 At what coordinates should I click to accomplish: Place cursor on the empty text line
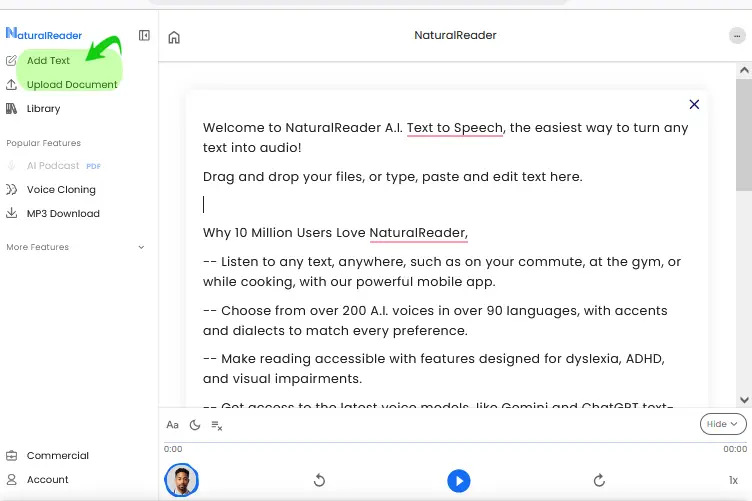[x=446, y=205]
